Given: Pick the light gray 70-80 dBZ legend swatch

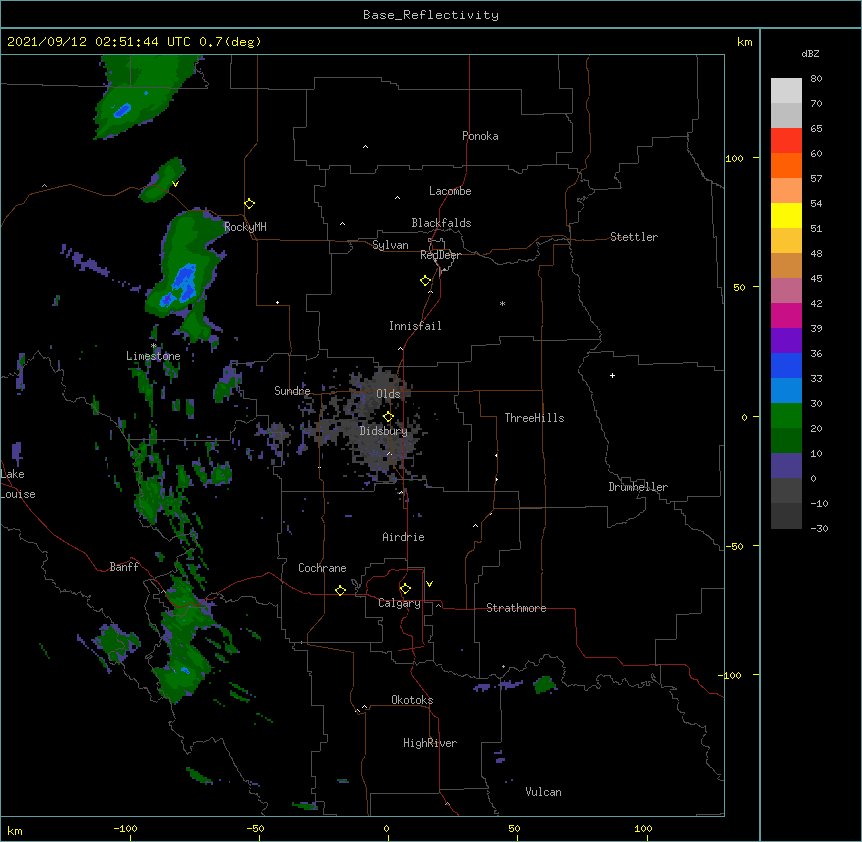Looking at the screenshot, I should tap(786, 91).
